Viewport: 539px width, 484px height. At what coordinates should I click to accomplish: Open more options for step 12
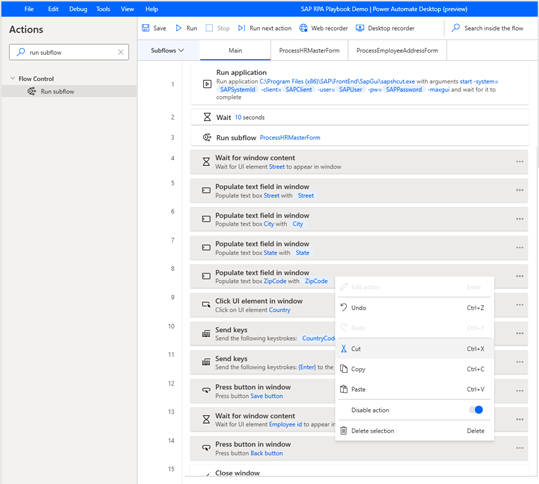pos(519,390)
